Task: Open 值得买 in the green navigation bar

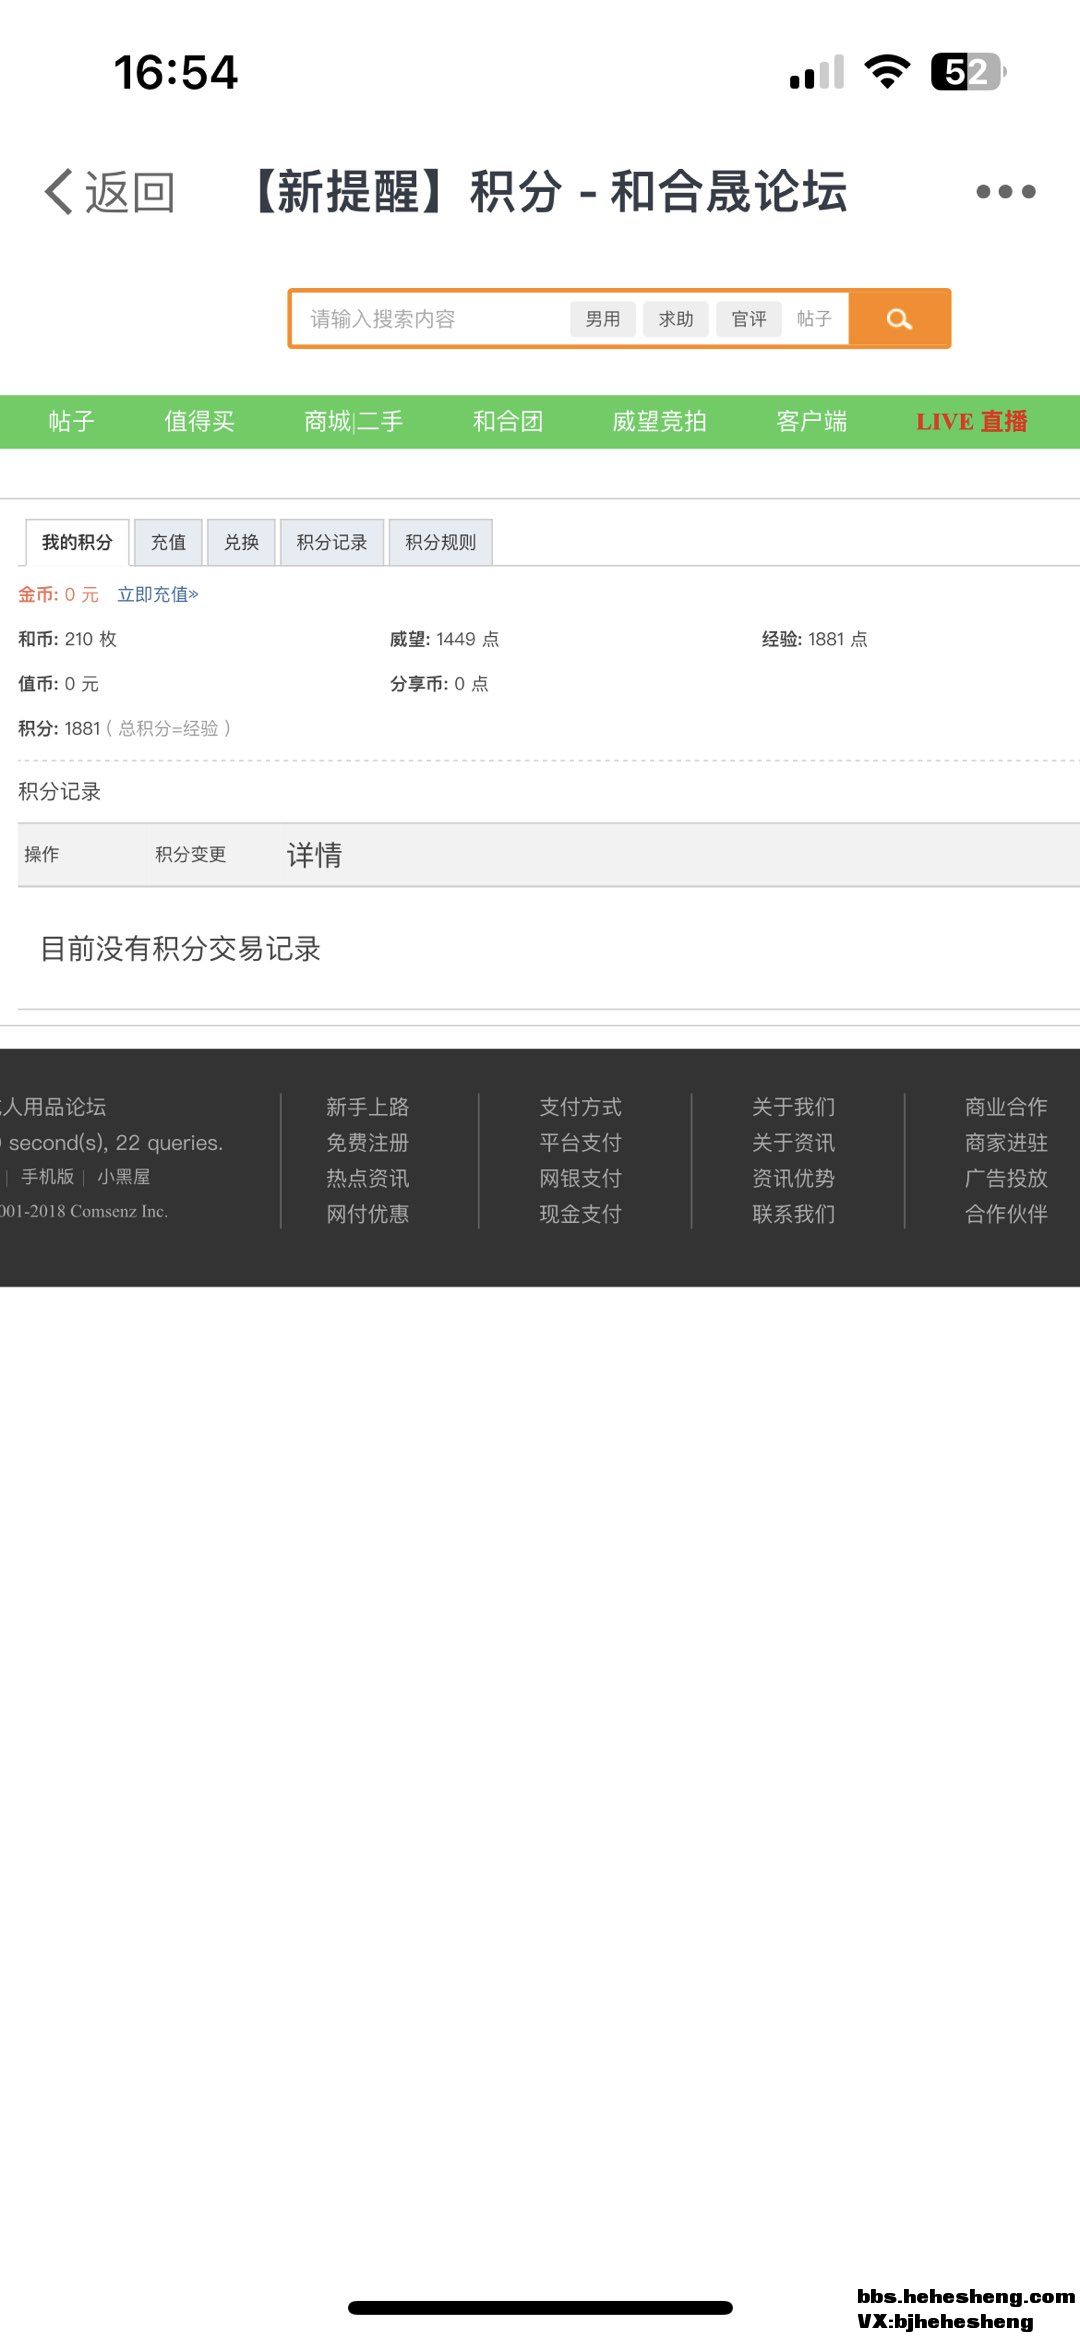Action: [x=199, y=422]
